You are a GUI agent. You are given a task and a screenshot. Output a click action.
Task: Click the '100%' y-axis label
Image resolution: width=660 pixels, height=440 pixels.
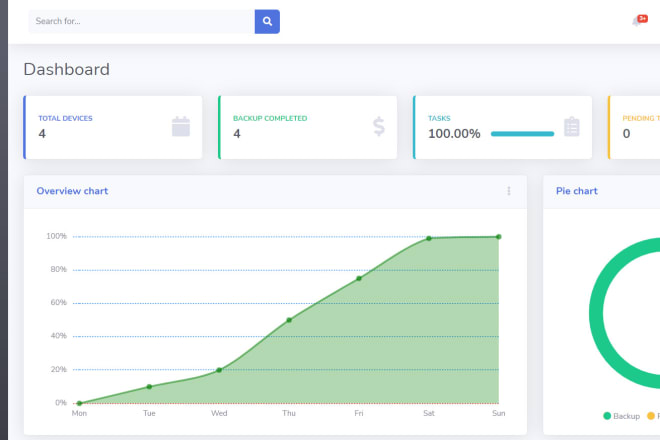(x=56, y=236)
